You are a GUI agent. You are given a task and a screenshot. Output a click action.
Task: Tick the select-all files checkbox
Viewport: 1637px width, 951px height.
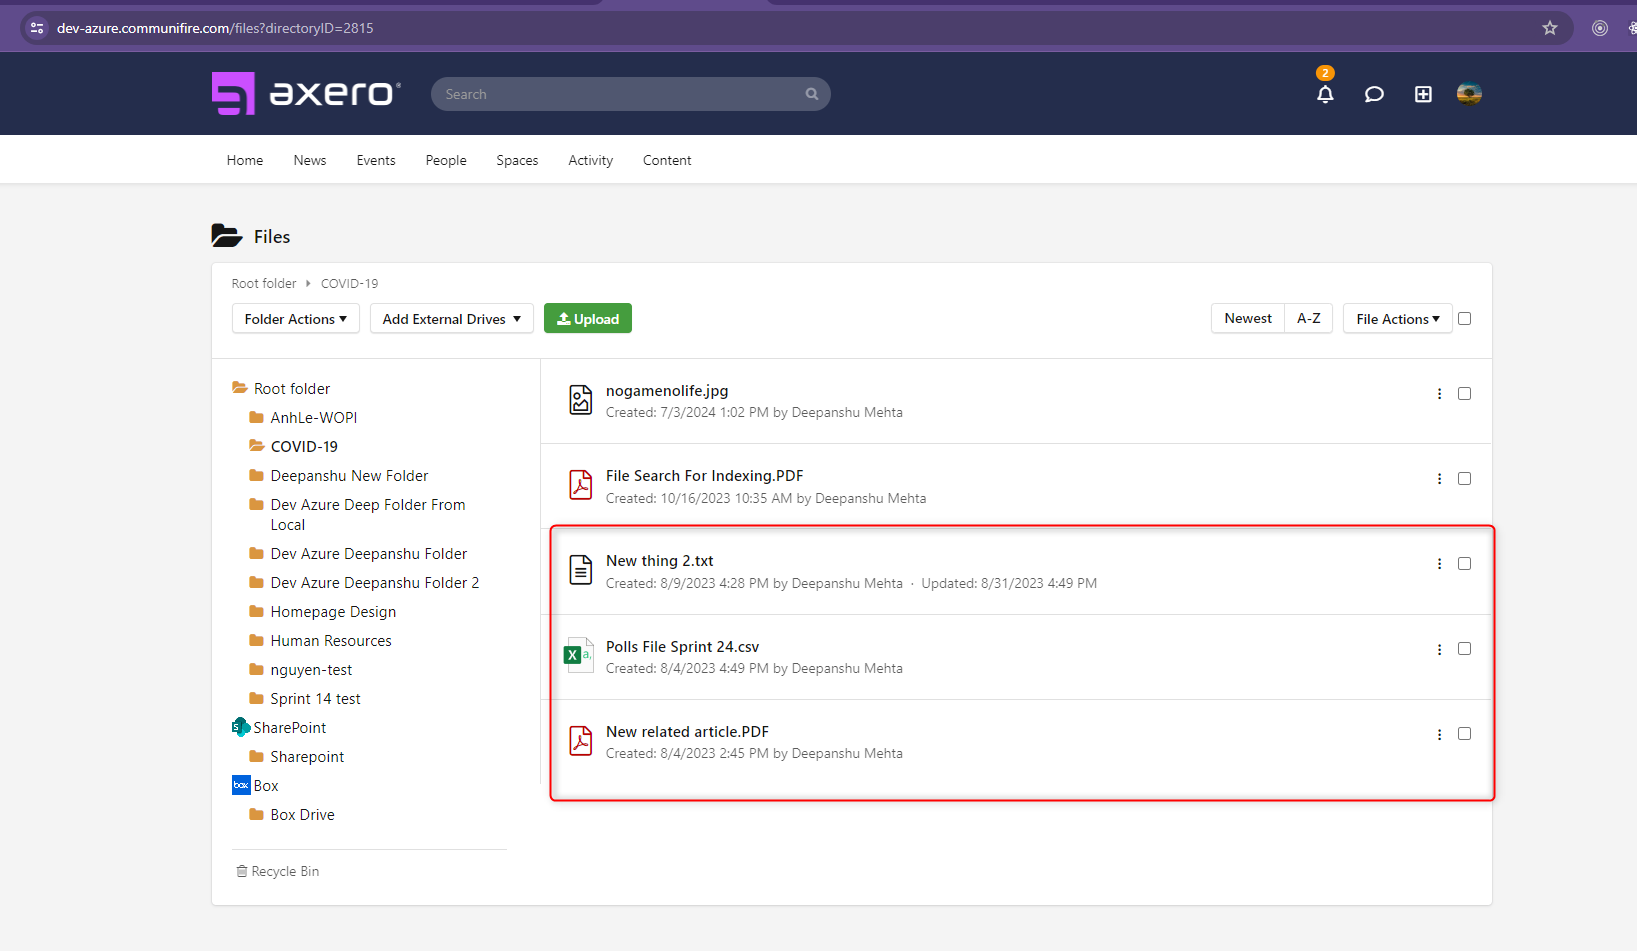(1465, 319)
